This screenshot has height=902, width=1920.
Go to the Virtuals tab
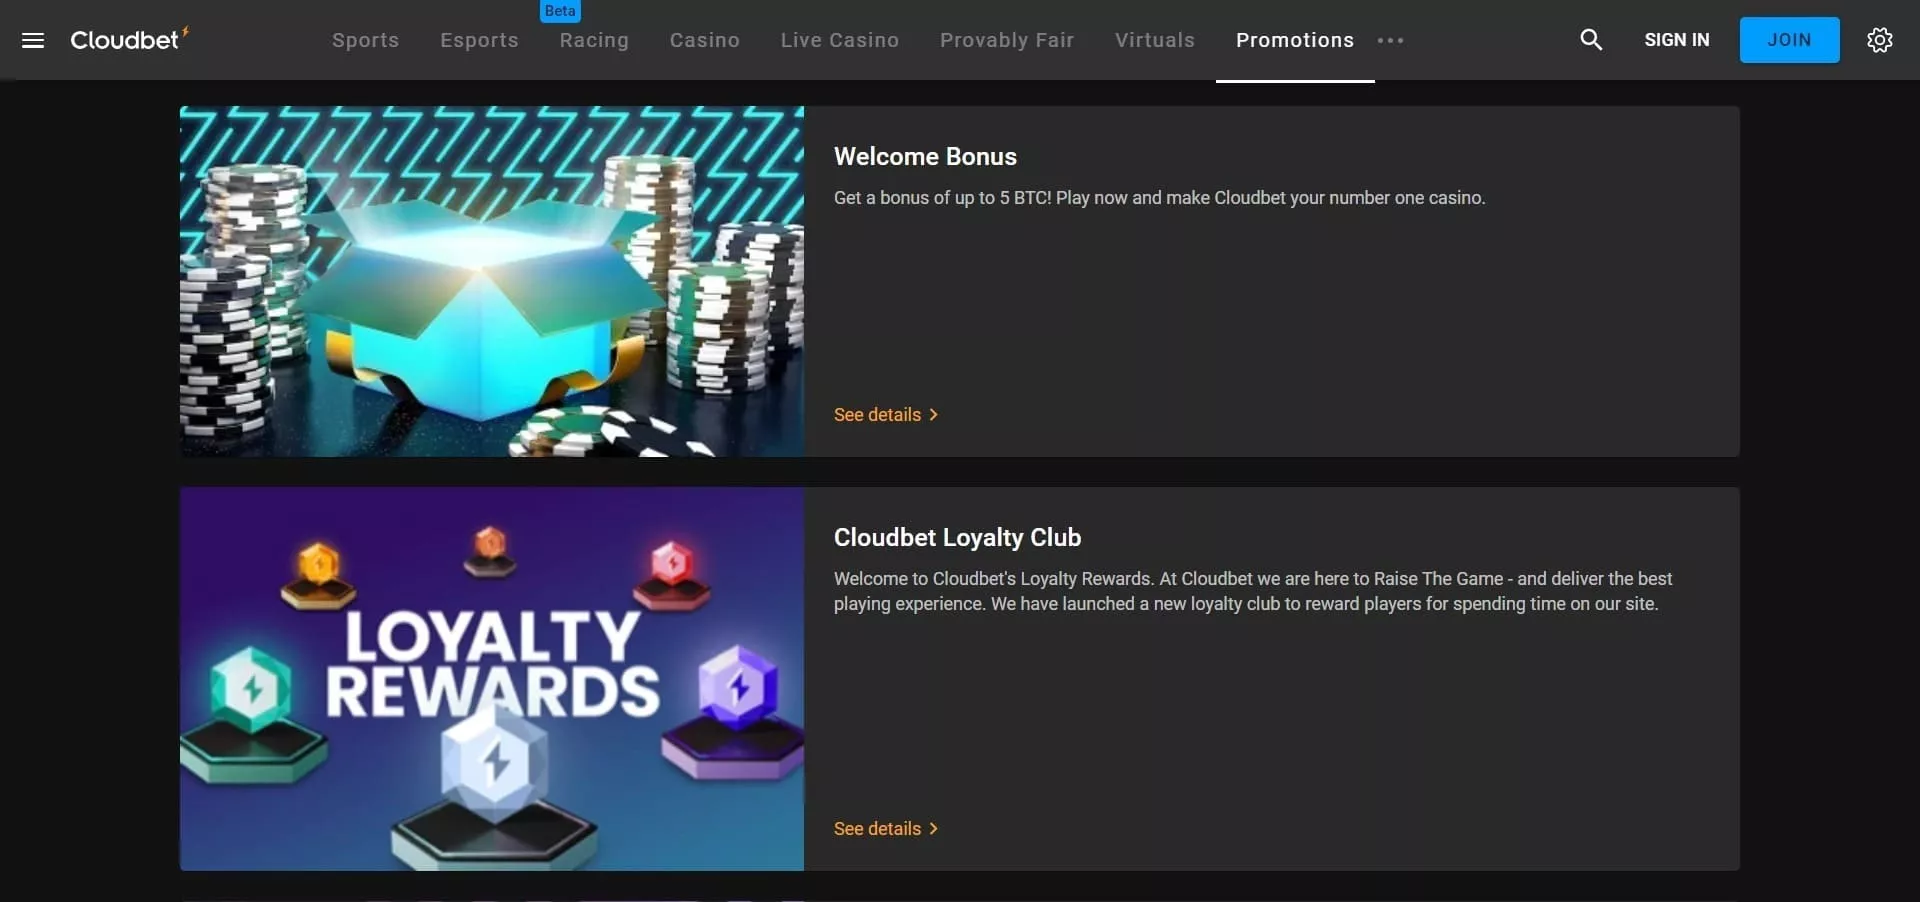pyautogui.click(x=1155, y=40)
